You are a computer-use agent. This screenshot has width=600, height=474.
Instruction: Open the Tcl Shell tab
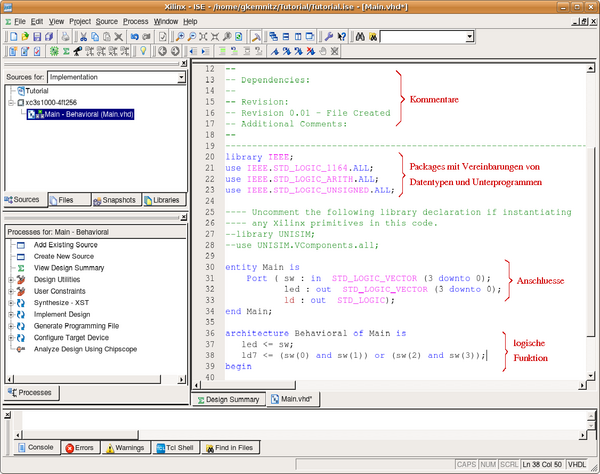176,448
